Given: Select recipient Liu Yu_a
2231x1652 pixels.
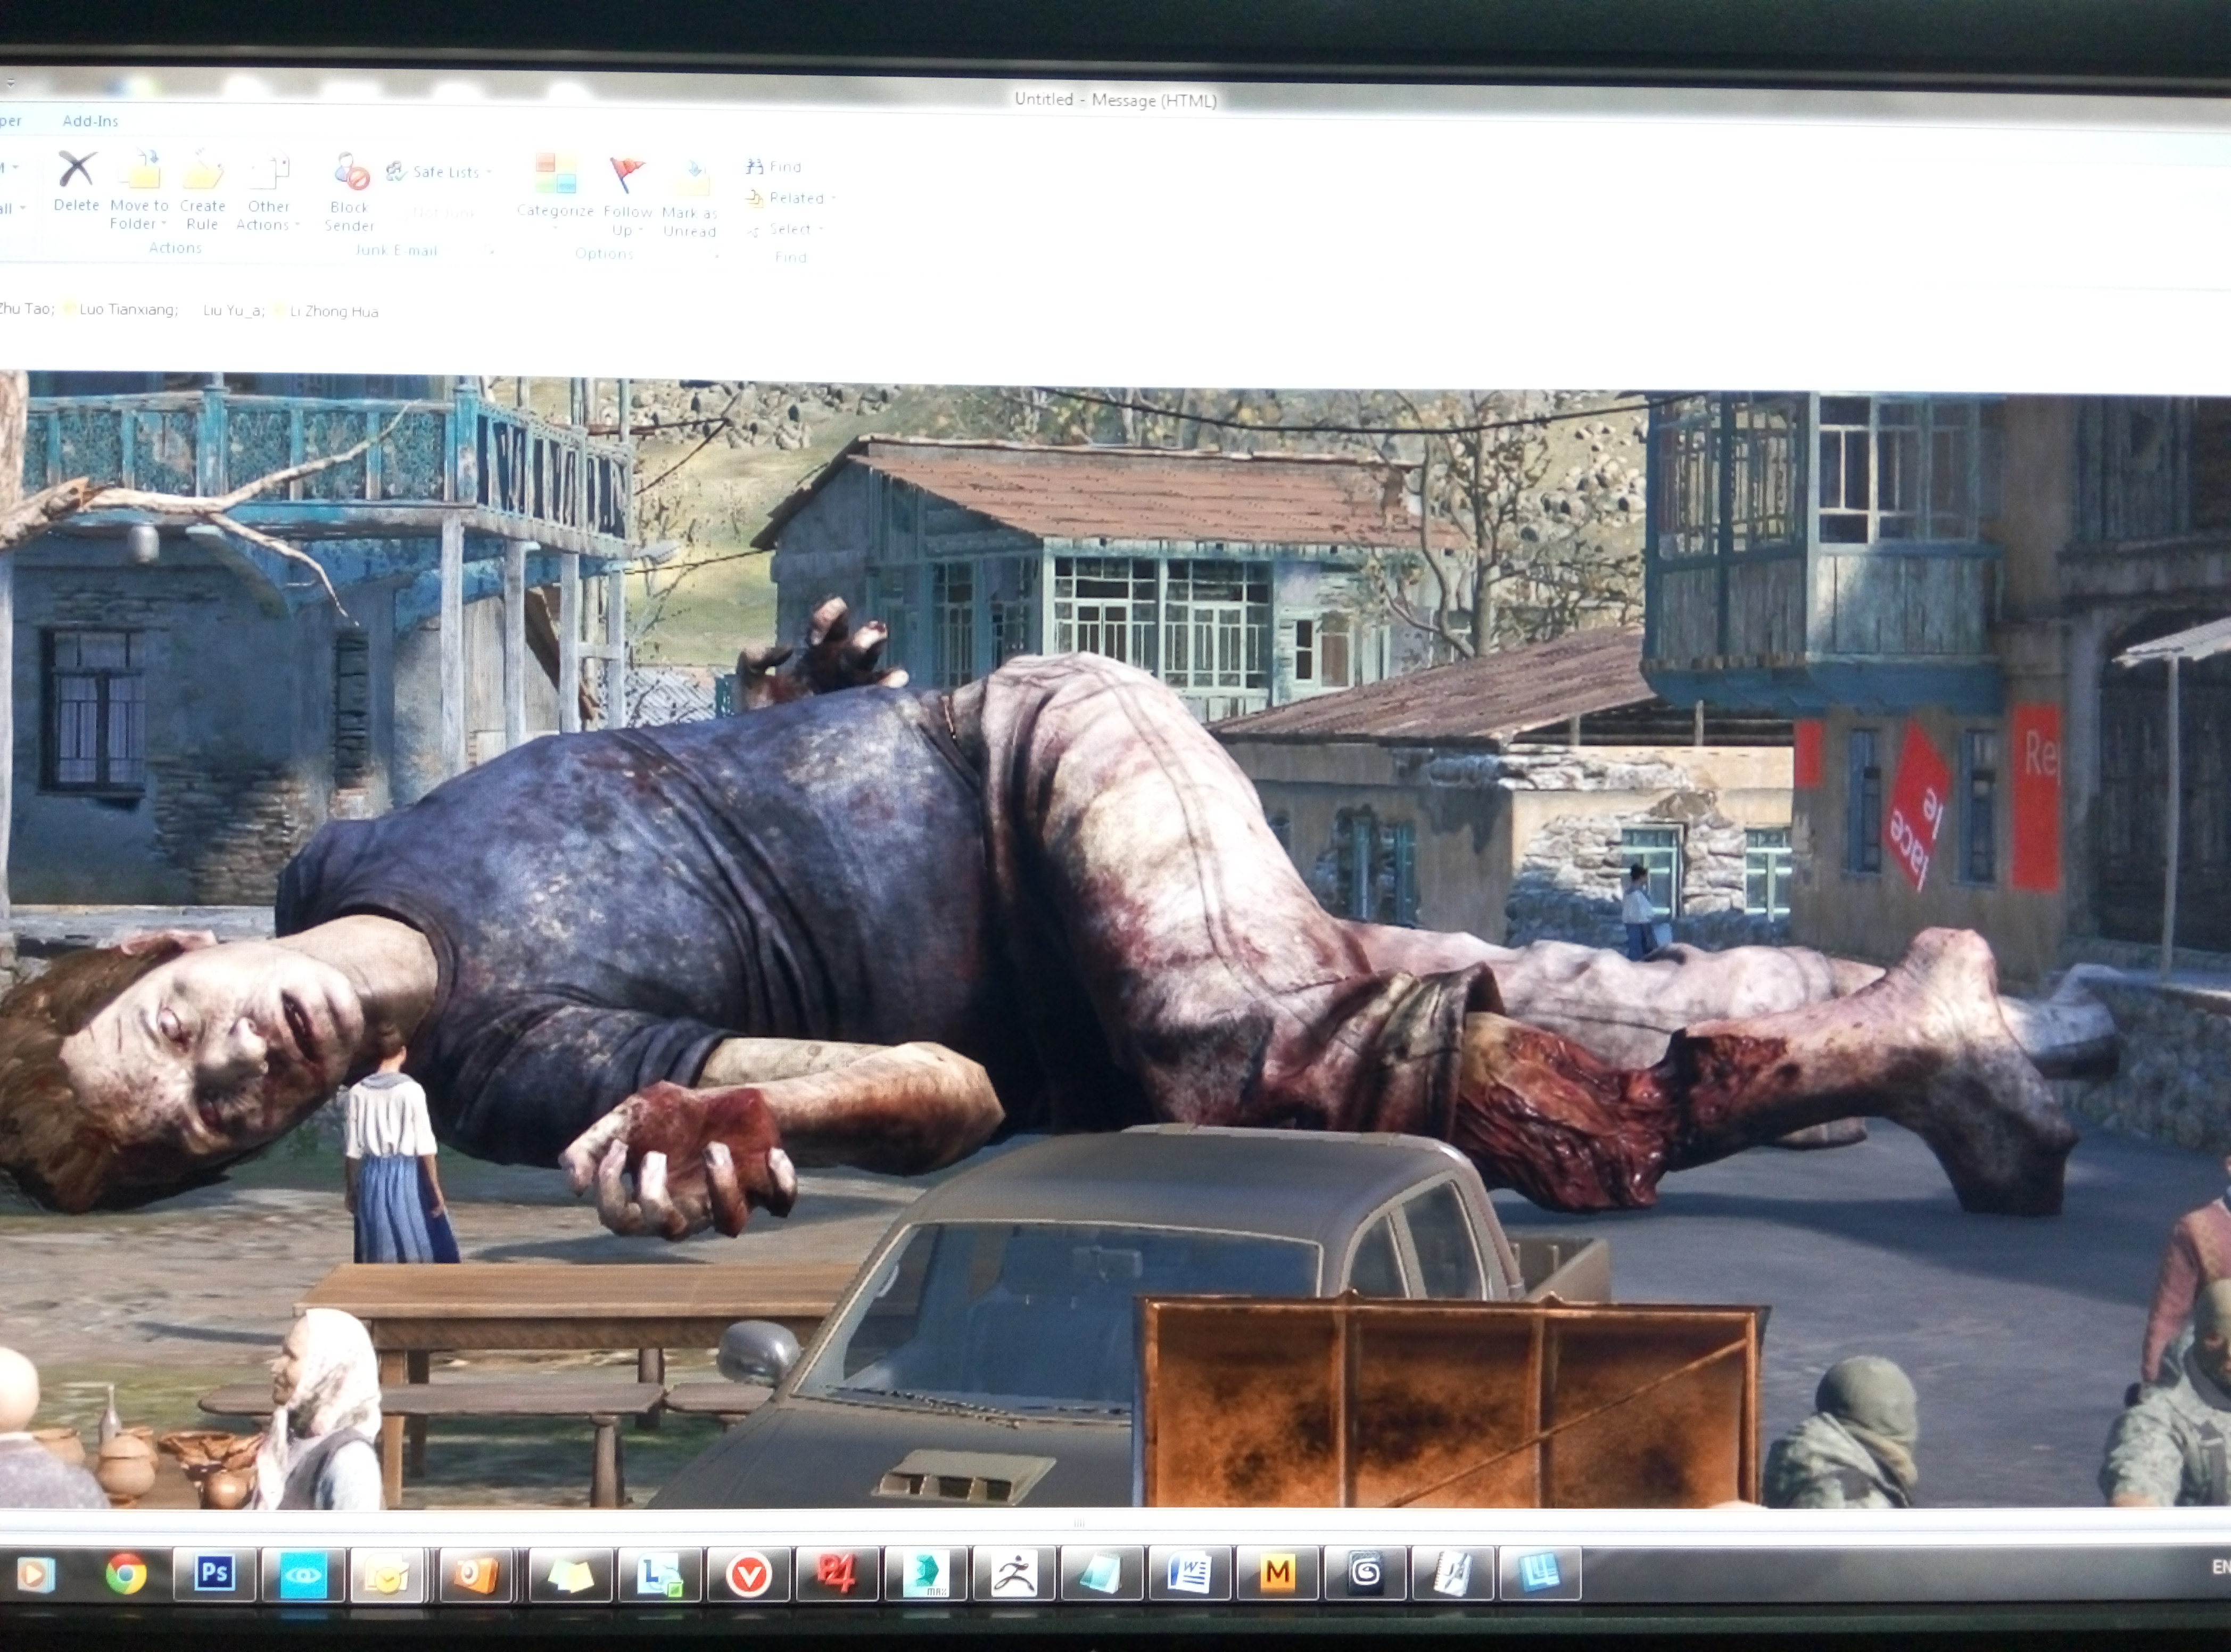Looking at the screenshot, I should (233, 311).
